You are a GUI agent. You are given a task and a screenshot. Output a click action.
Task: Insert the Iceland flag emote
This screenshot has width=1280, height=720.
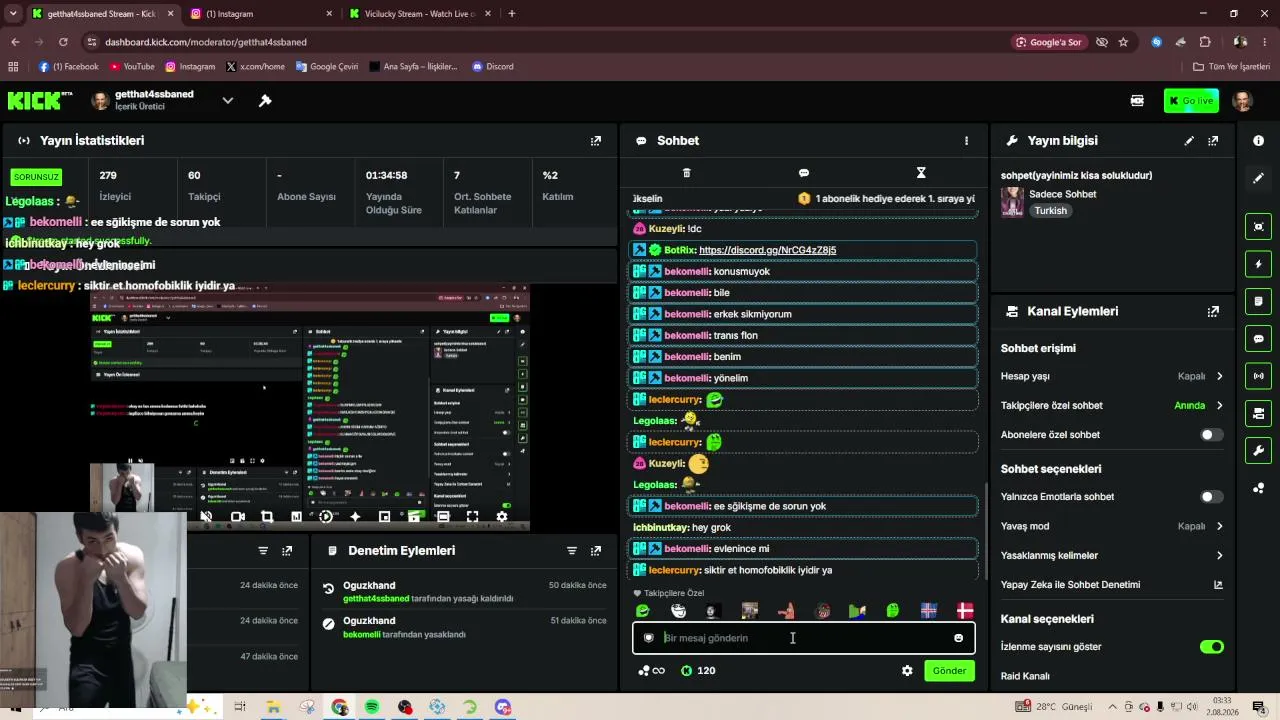[928, 611]
